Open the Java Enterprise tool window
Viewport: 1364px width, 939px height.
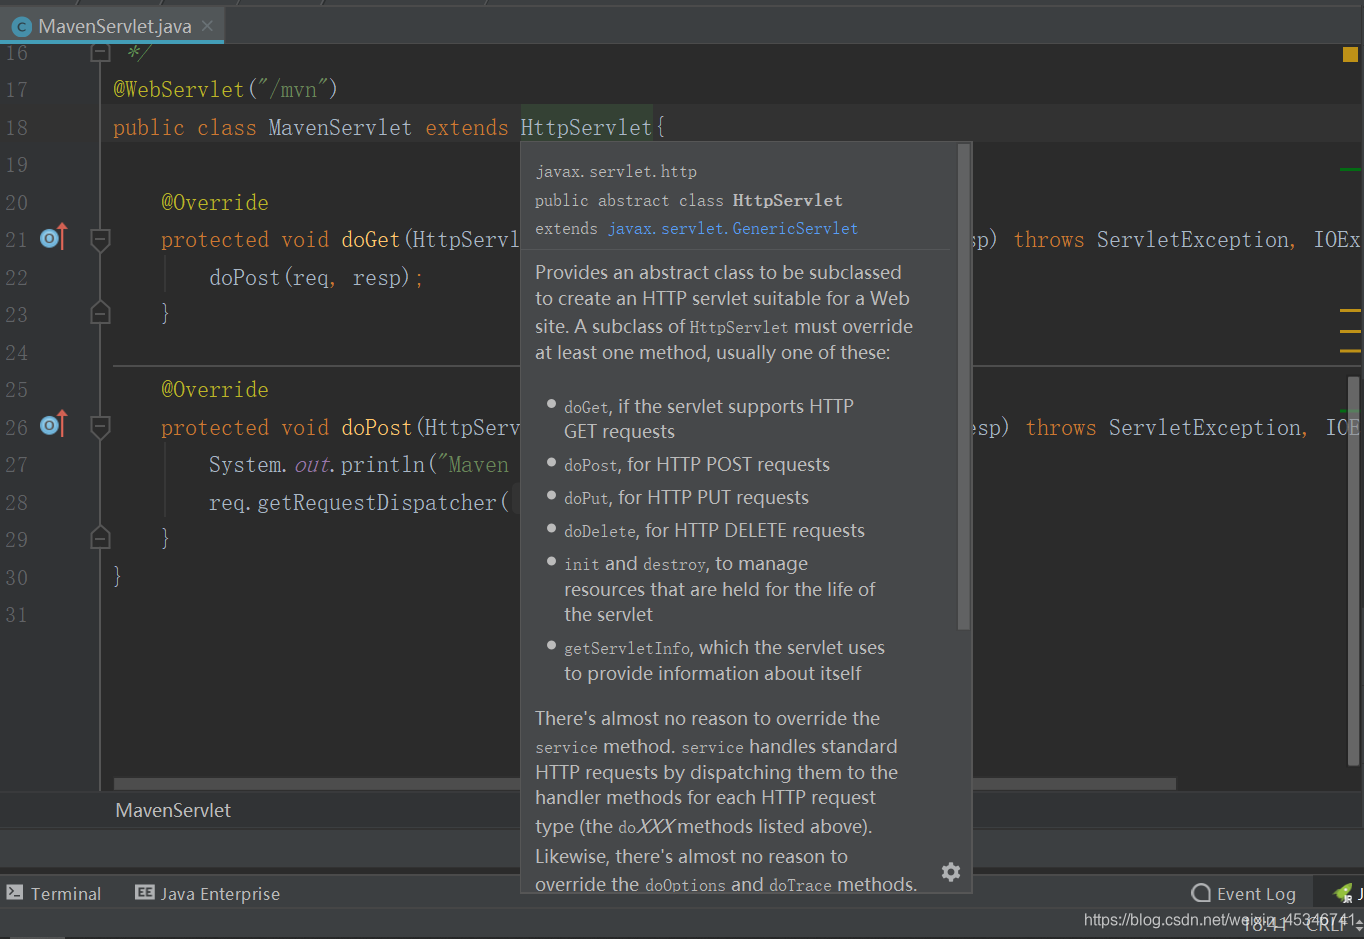[208, 893]
